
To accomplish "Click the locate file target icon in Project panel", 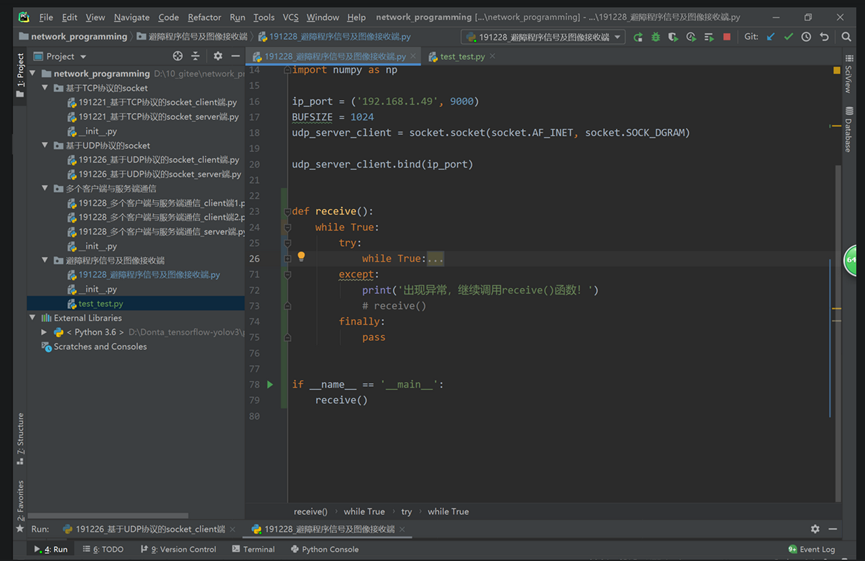I will (178, 57).
